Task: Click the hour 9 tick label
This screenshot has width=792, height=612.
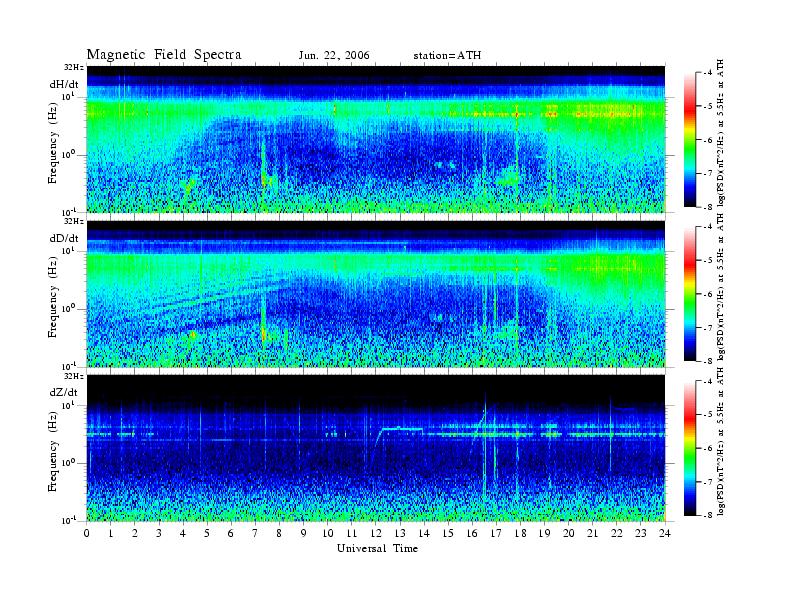Action: (x=304, y=534)
